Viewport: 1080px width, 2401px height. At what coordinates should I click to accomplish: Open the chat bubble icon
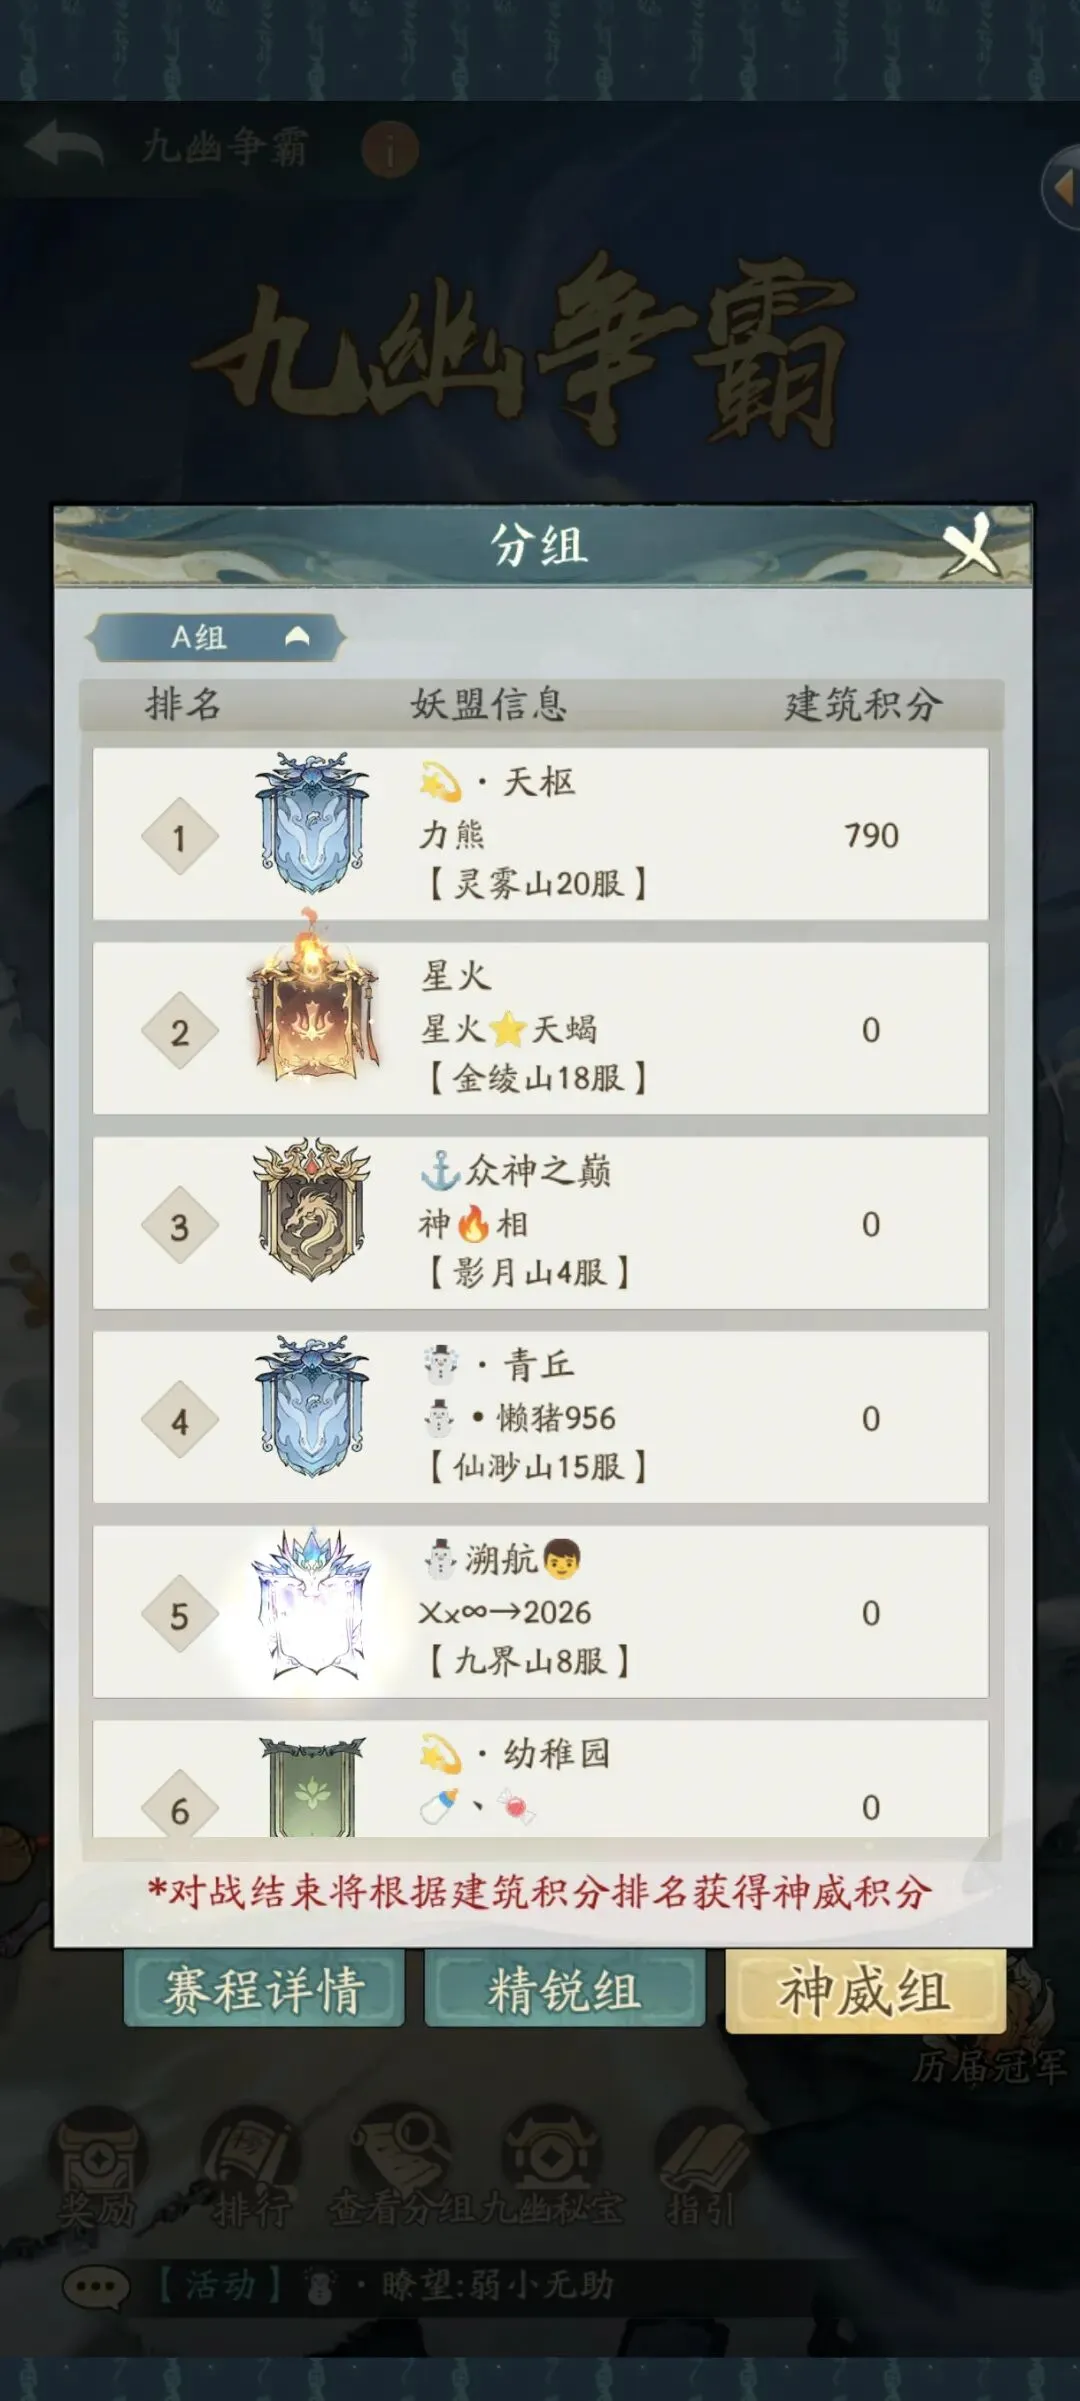(x=96, y=2286)
